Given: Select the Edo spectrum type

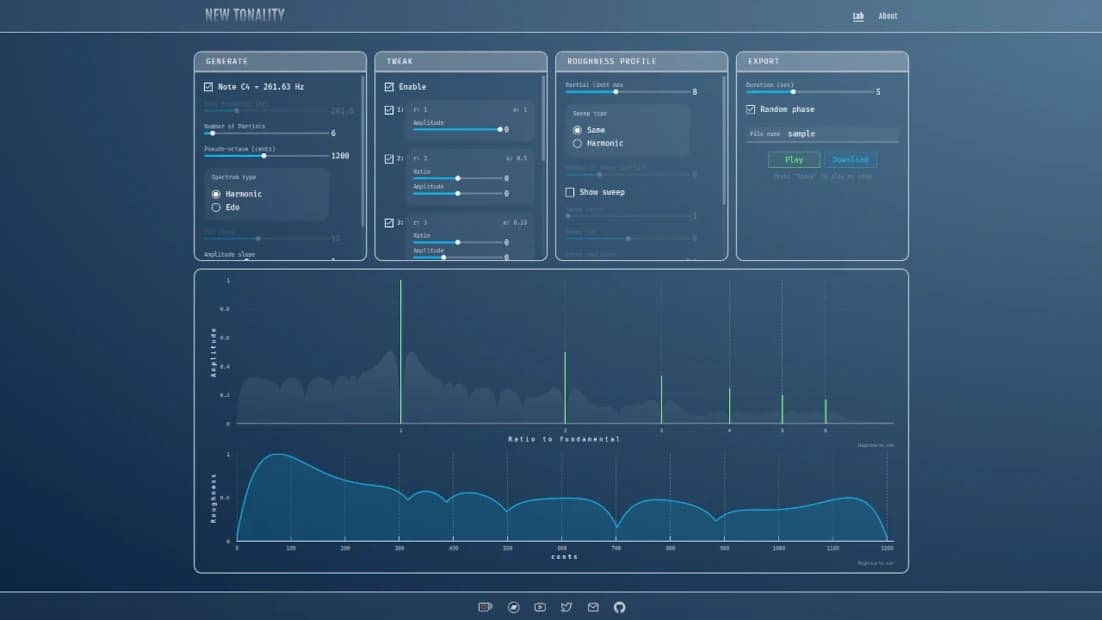Looking at the screenshot, I should (x=216, y=207).
